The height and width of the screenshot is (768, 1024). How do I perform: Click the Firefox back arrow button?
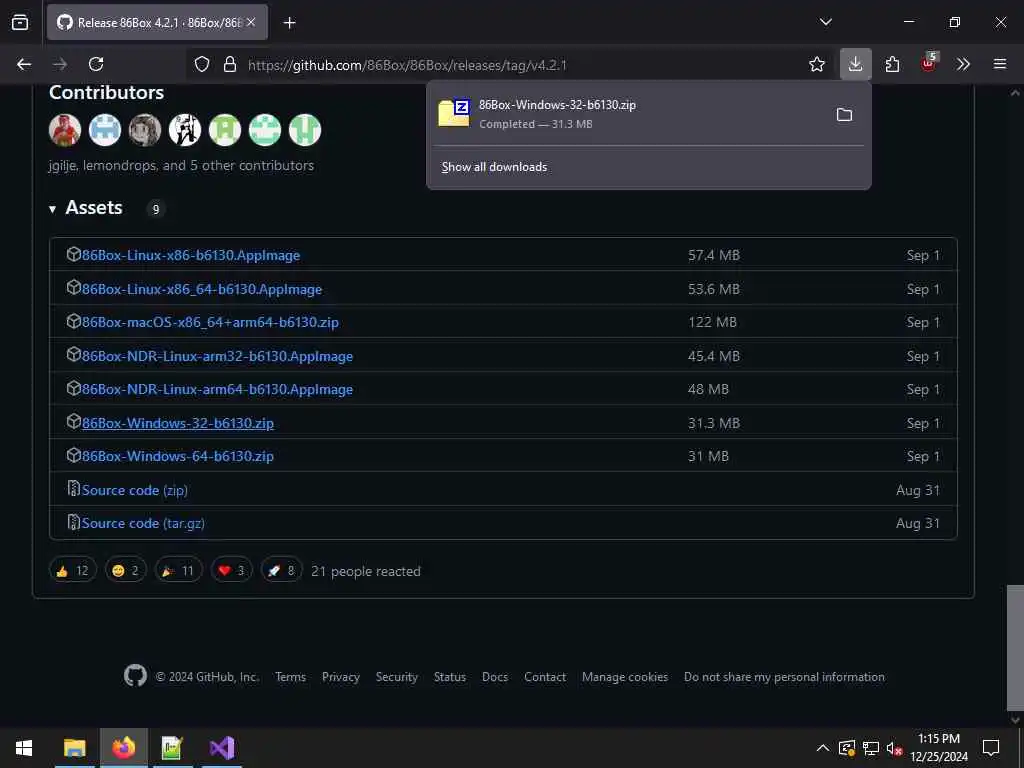coord(24,64)
